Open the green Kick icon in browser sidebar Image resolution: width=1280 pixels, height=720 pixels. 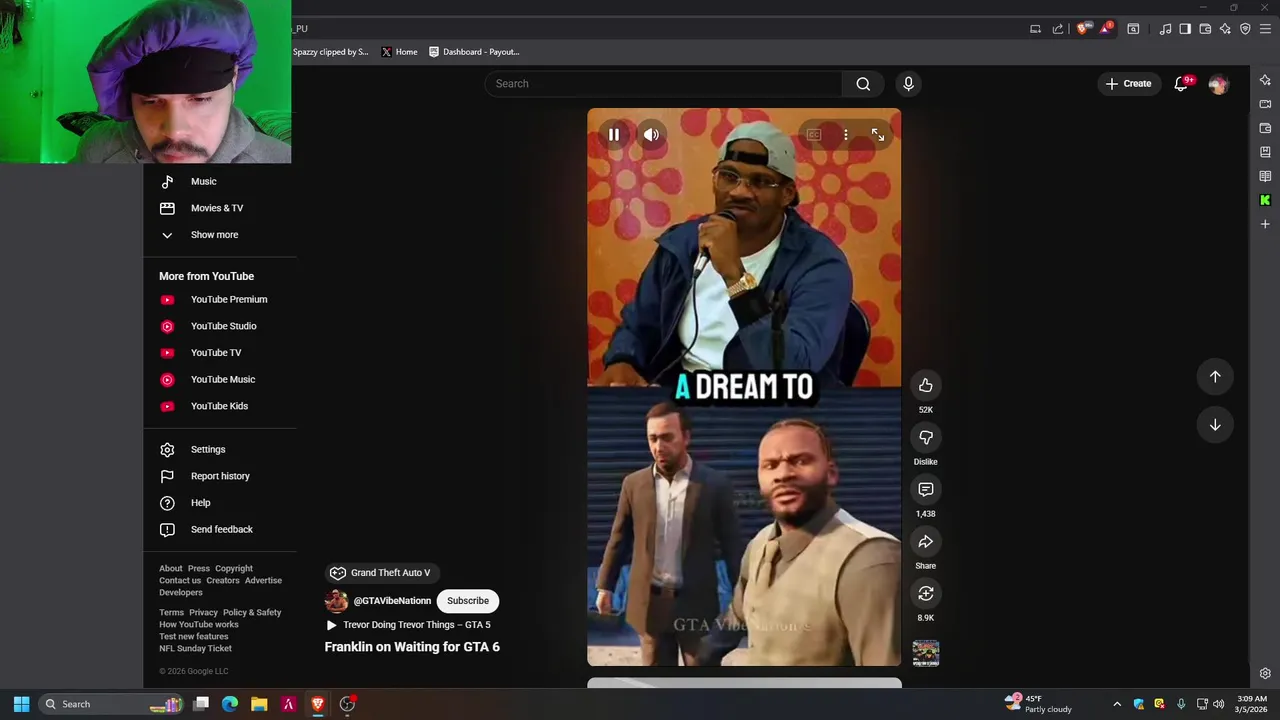[1265, 200]
